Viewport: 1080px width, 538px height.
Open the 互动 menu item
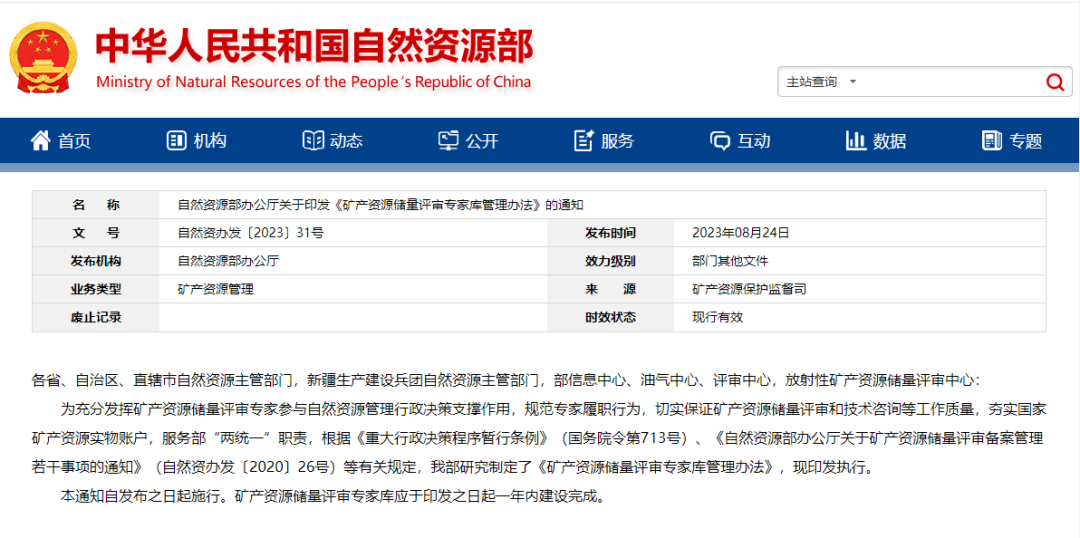tap(740, 141)
